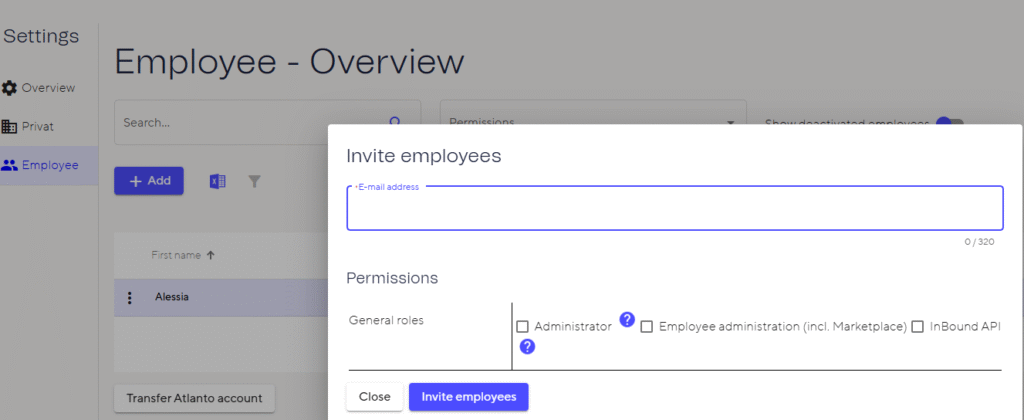Open the Employee settings section
The image size is (1024, 420).
(x=49, y=165)
